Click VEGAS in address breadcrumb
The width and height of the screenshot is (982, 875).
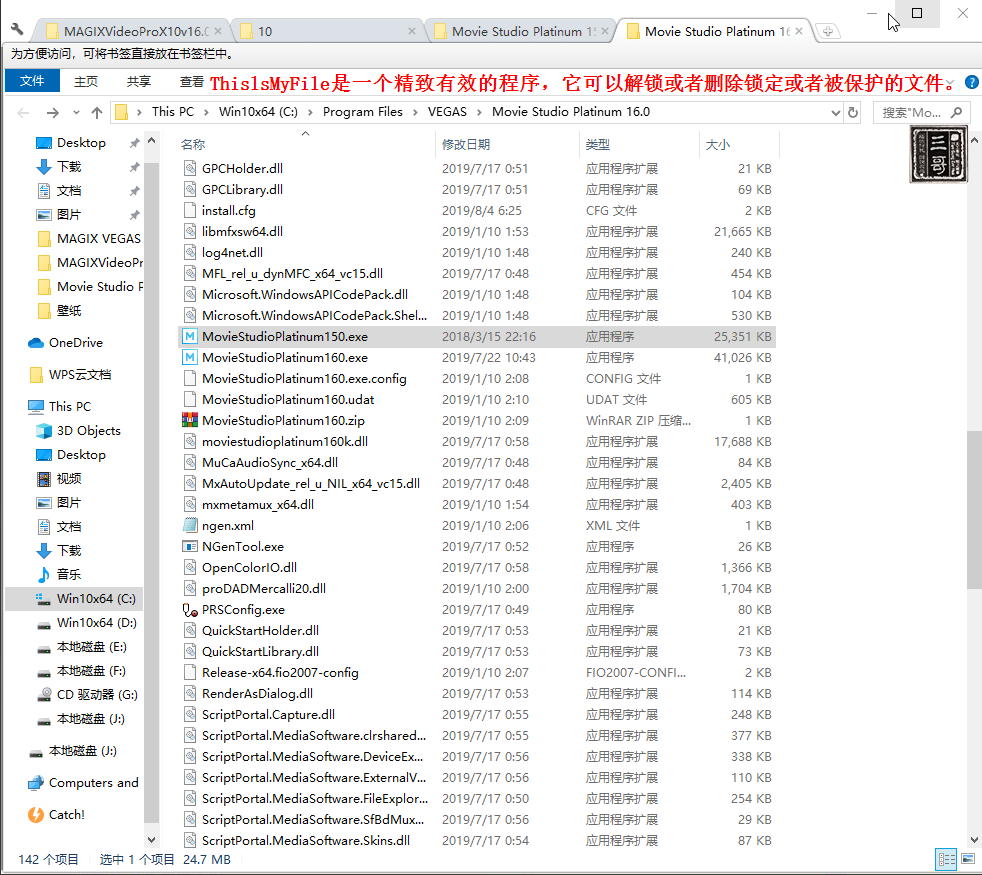tap(447, 112)
